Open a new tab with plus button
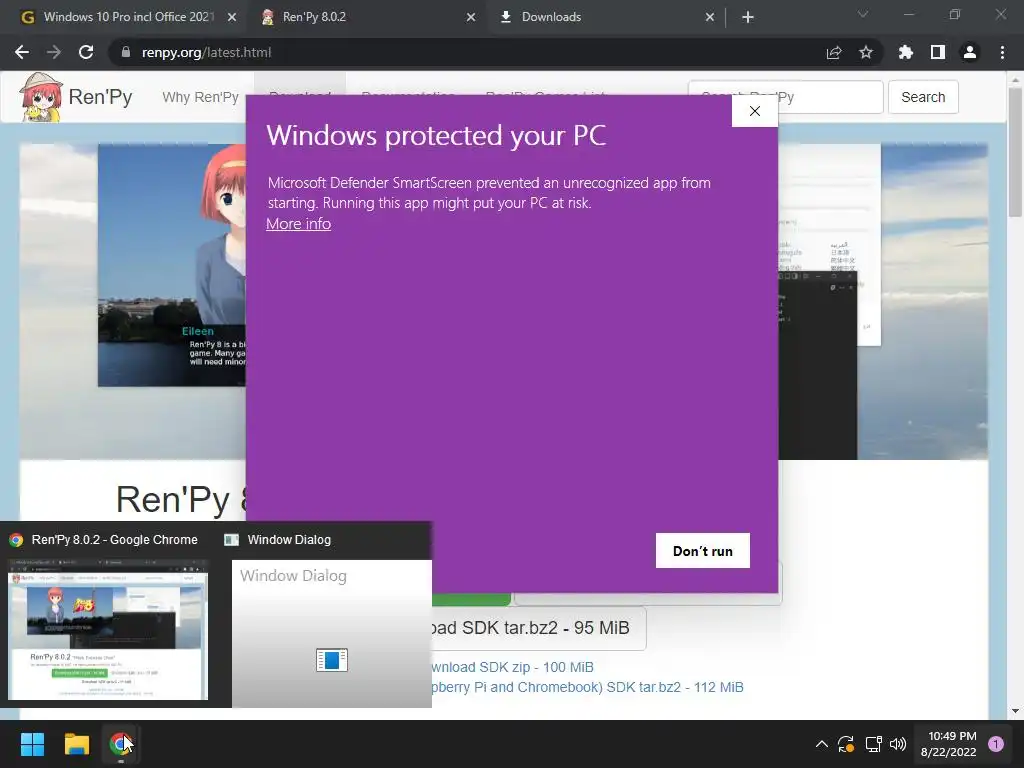1024x768 pixels. 748,17
